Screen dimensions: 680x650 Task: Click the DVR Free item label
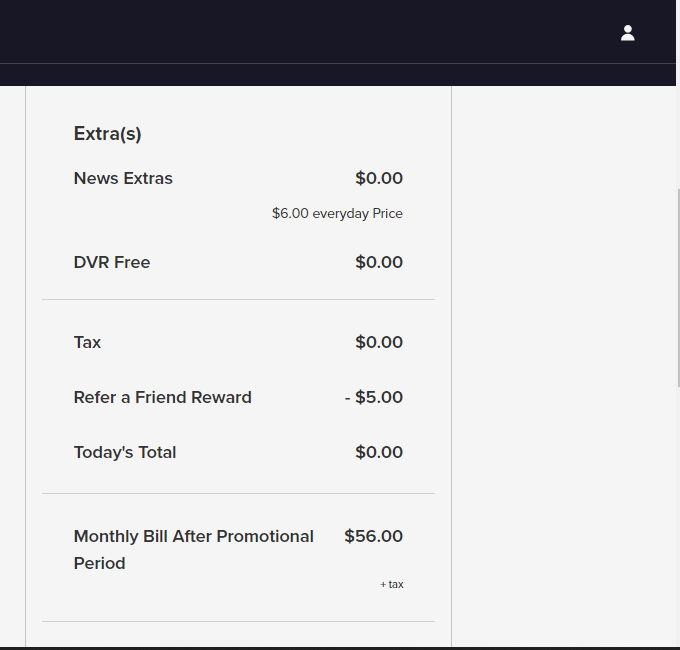[112, 262]
